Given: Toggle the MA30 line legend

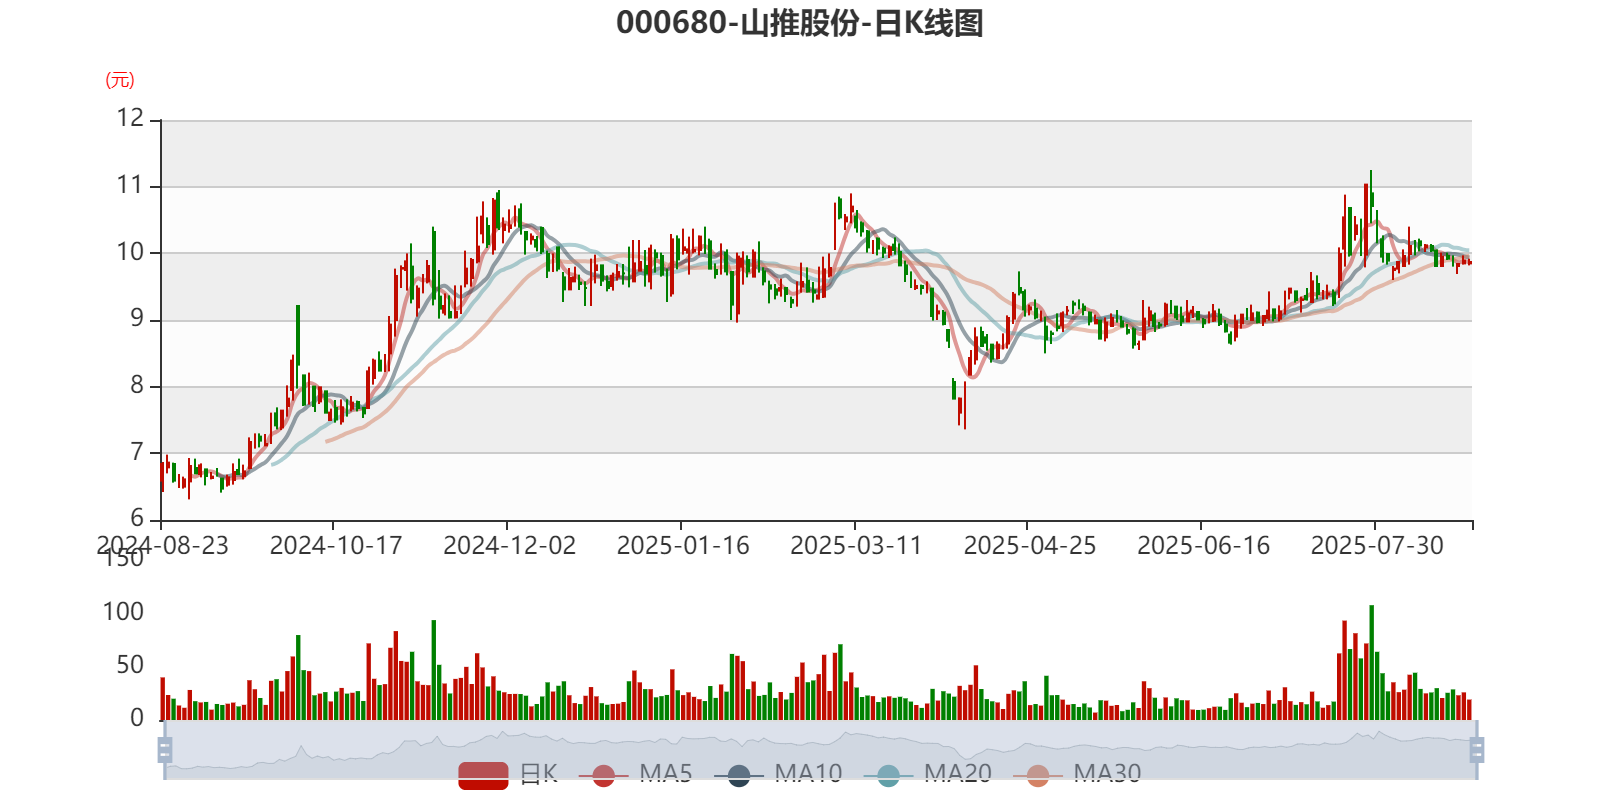Looking at the screenshot, I should pos(1076,775).
